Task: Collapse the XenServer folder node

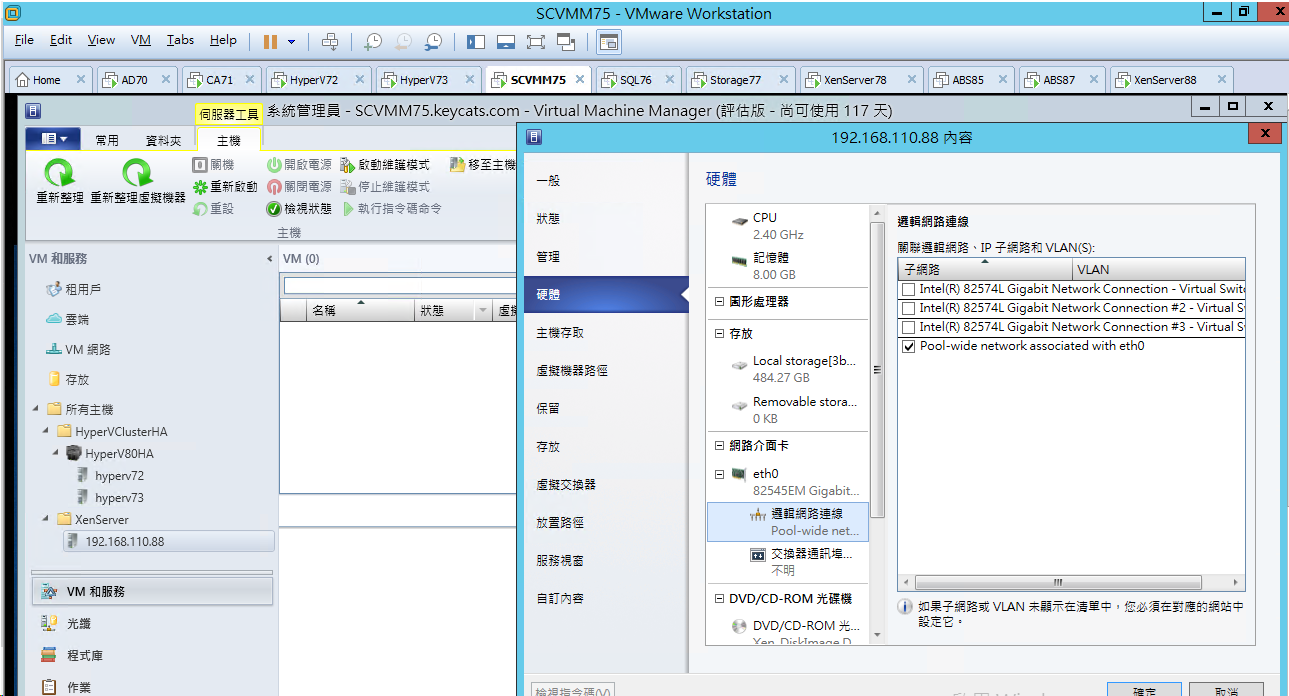Action: pos(47,519)
